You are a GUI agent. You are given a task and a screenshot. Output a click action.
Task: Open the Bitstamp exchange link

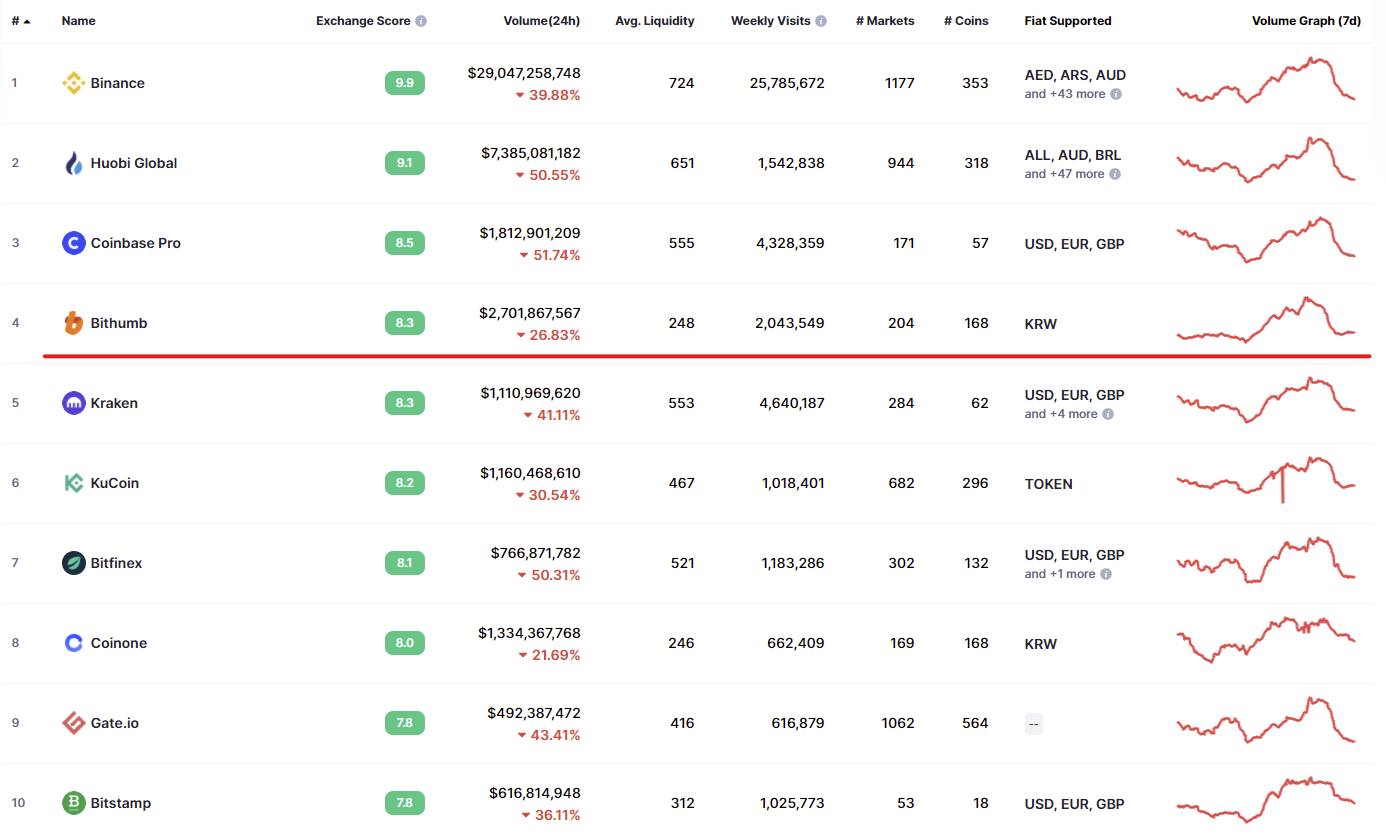pos(120,803)
